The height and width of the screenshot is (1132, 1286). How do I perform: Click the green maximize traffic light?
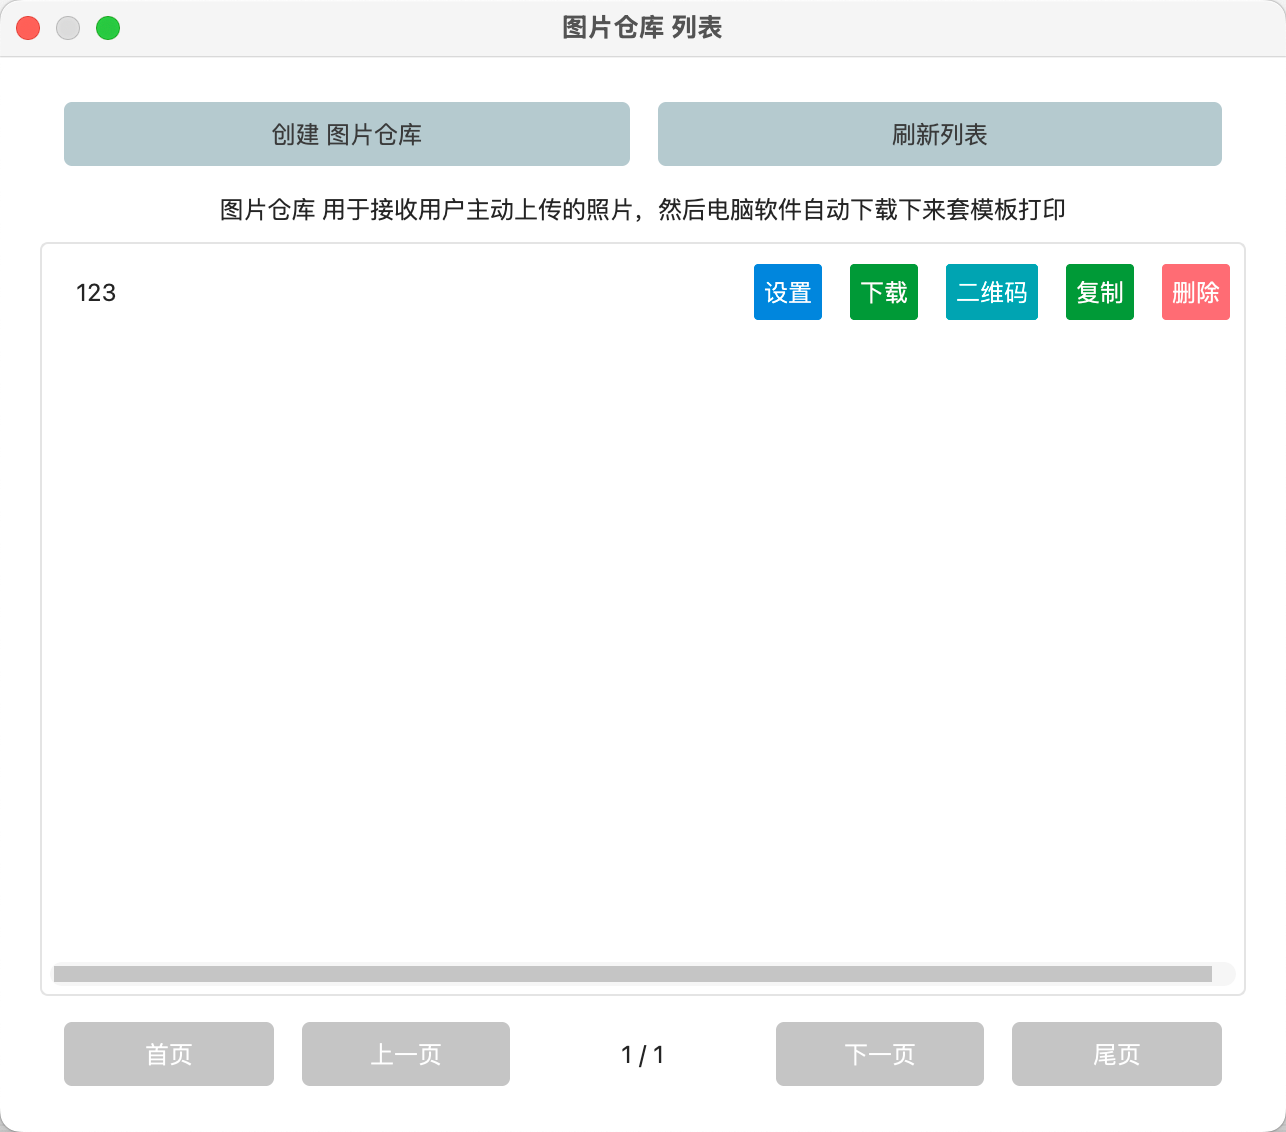click(108, 27)
